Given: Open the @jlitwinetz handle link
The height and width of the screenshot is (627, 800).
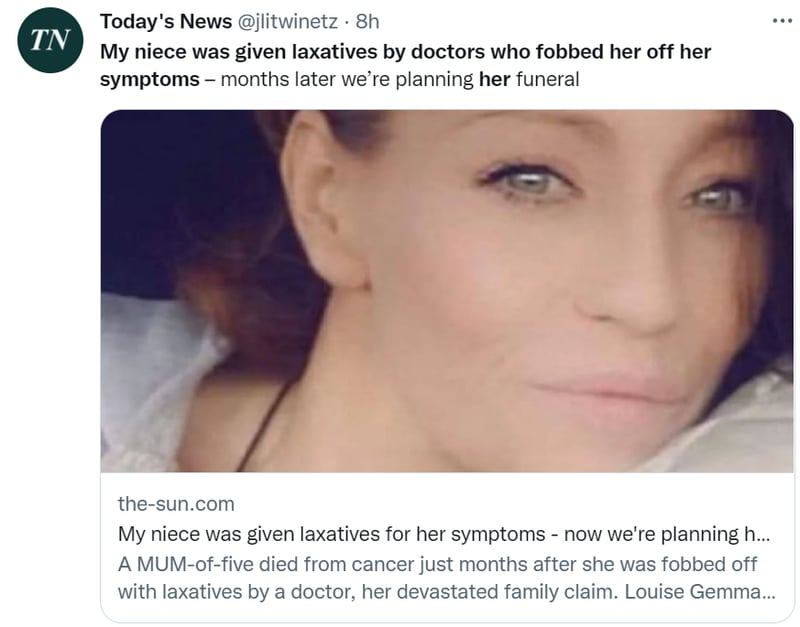Looking at the screenshot, I should (x=288, y=21).
